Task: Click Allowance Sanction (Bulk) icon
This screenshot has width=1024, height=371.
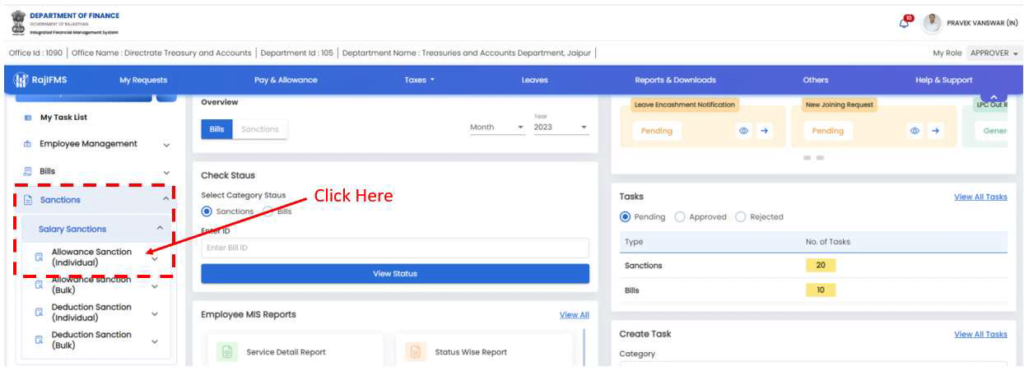Action: pyautogui.click(x=39, y=285)
